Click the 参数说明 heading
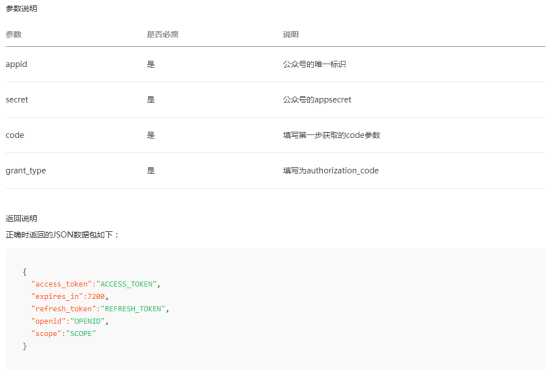Screen dimensions: 554x377 (22, 8)
